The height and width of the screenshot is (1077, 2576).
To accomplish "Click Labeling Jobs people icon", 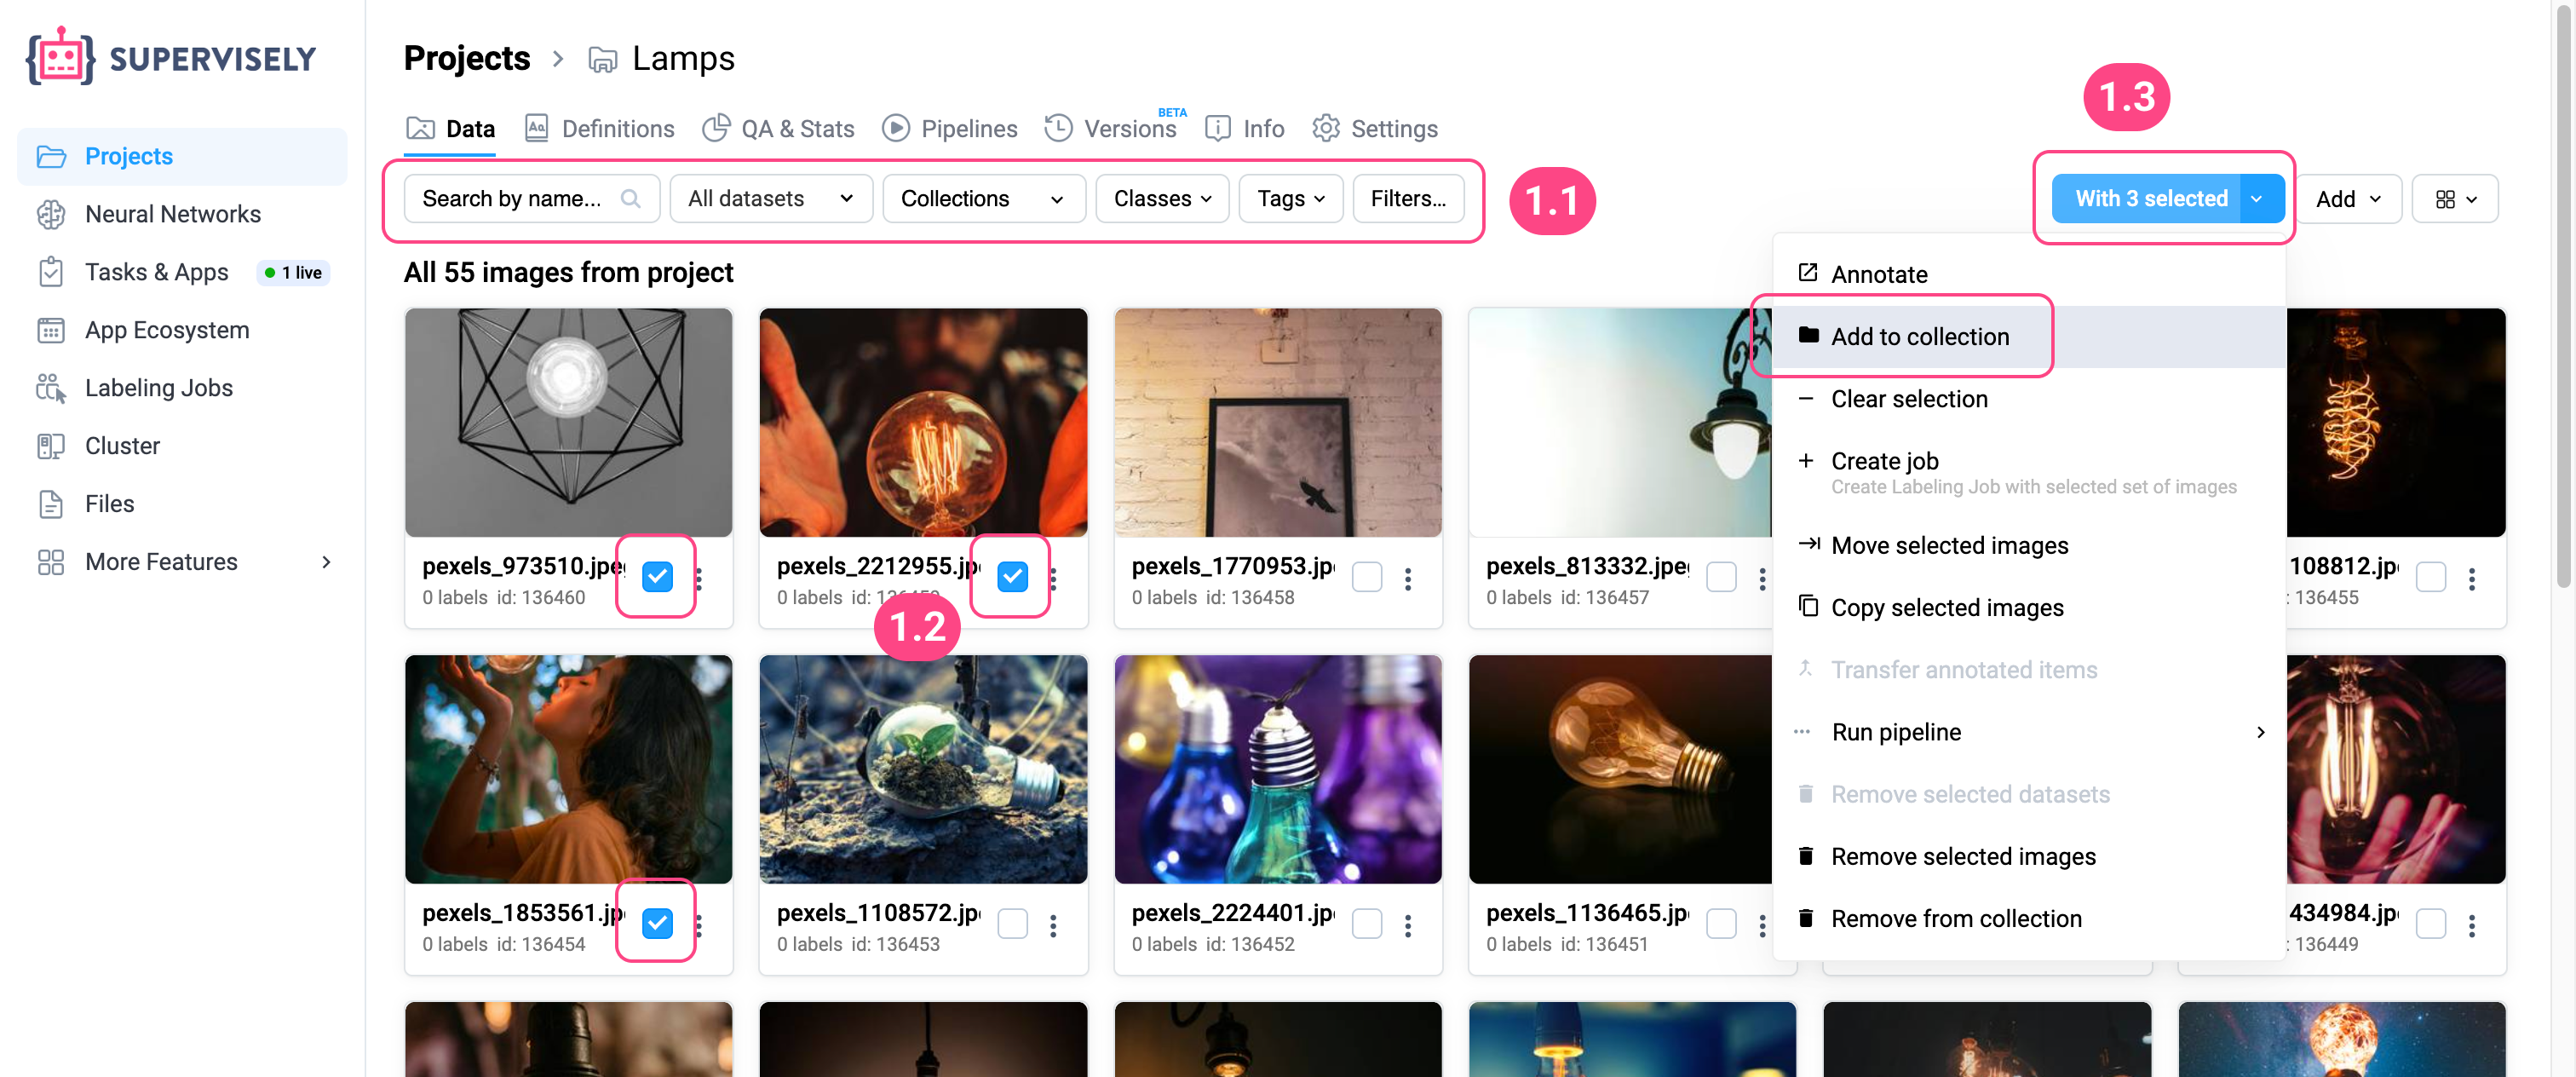I will pyautogui.click(x=51, y=388).
